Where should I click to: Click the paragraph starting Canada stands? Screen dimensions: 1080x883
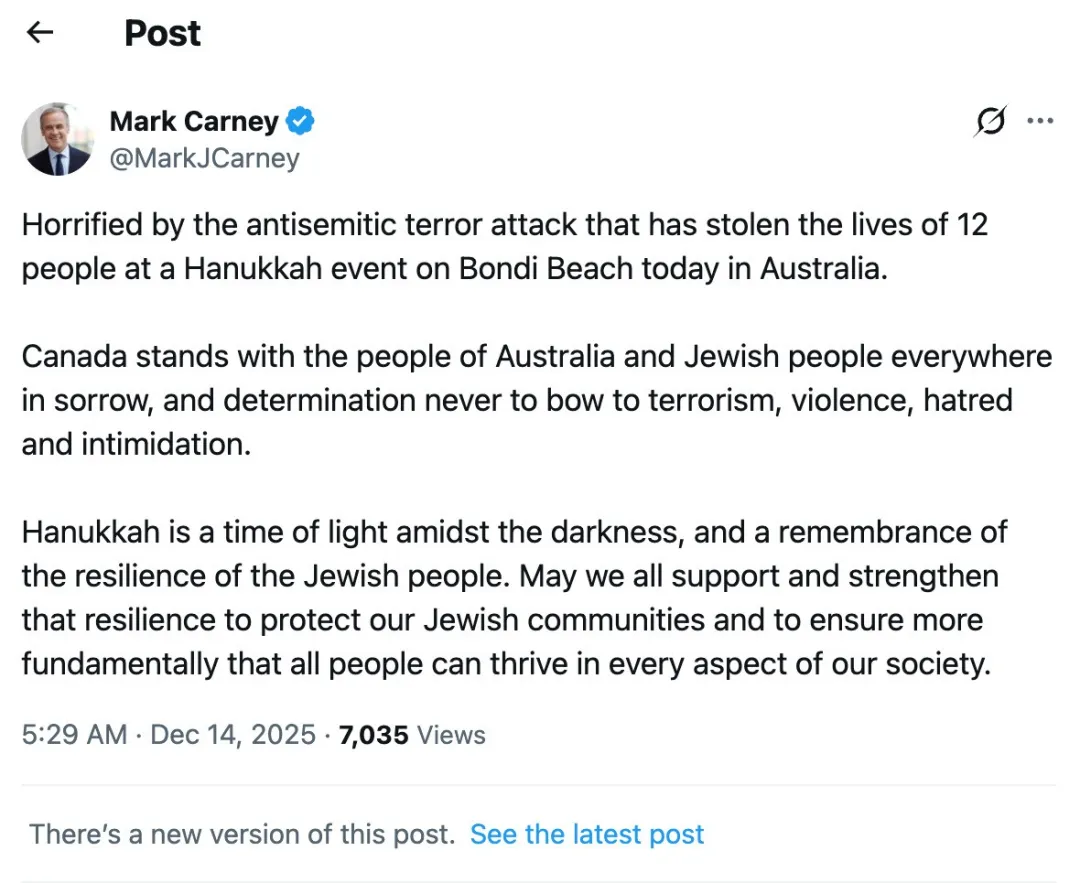coord(536,400)
